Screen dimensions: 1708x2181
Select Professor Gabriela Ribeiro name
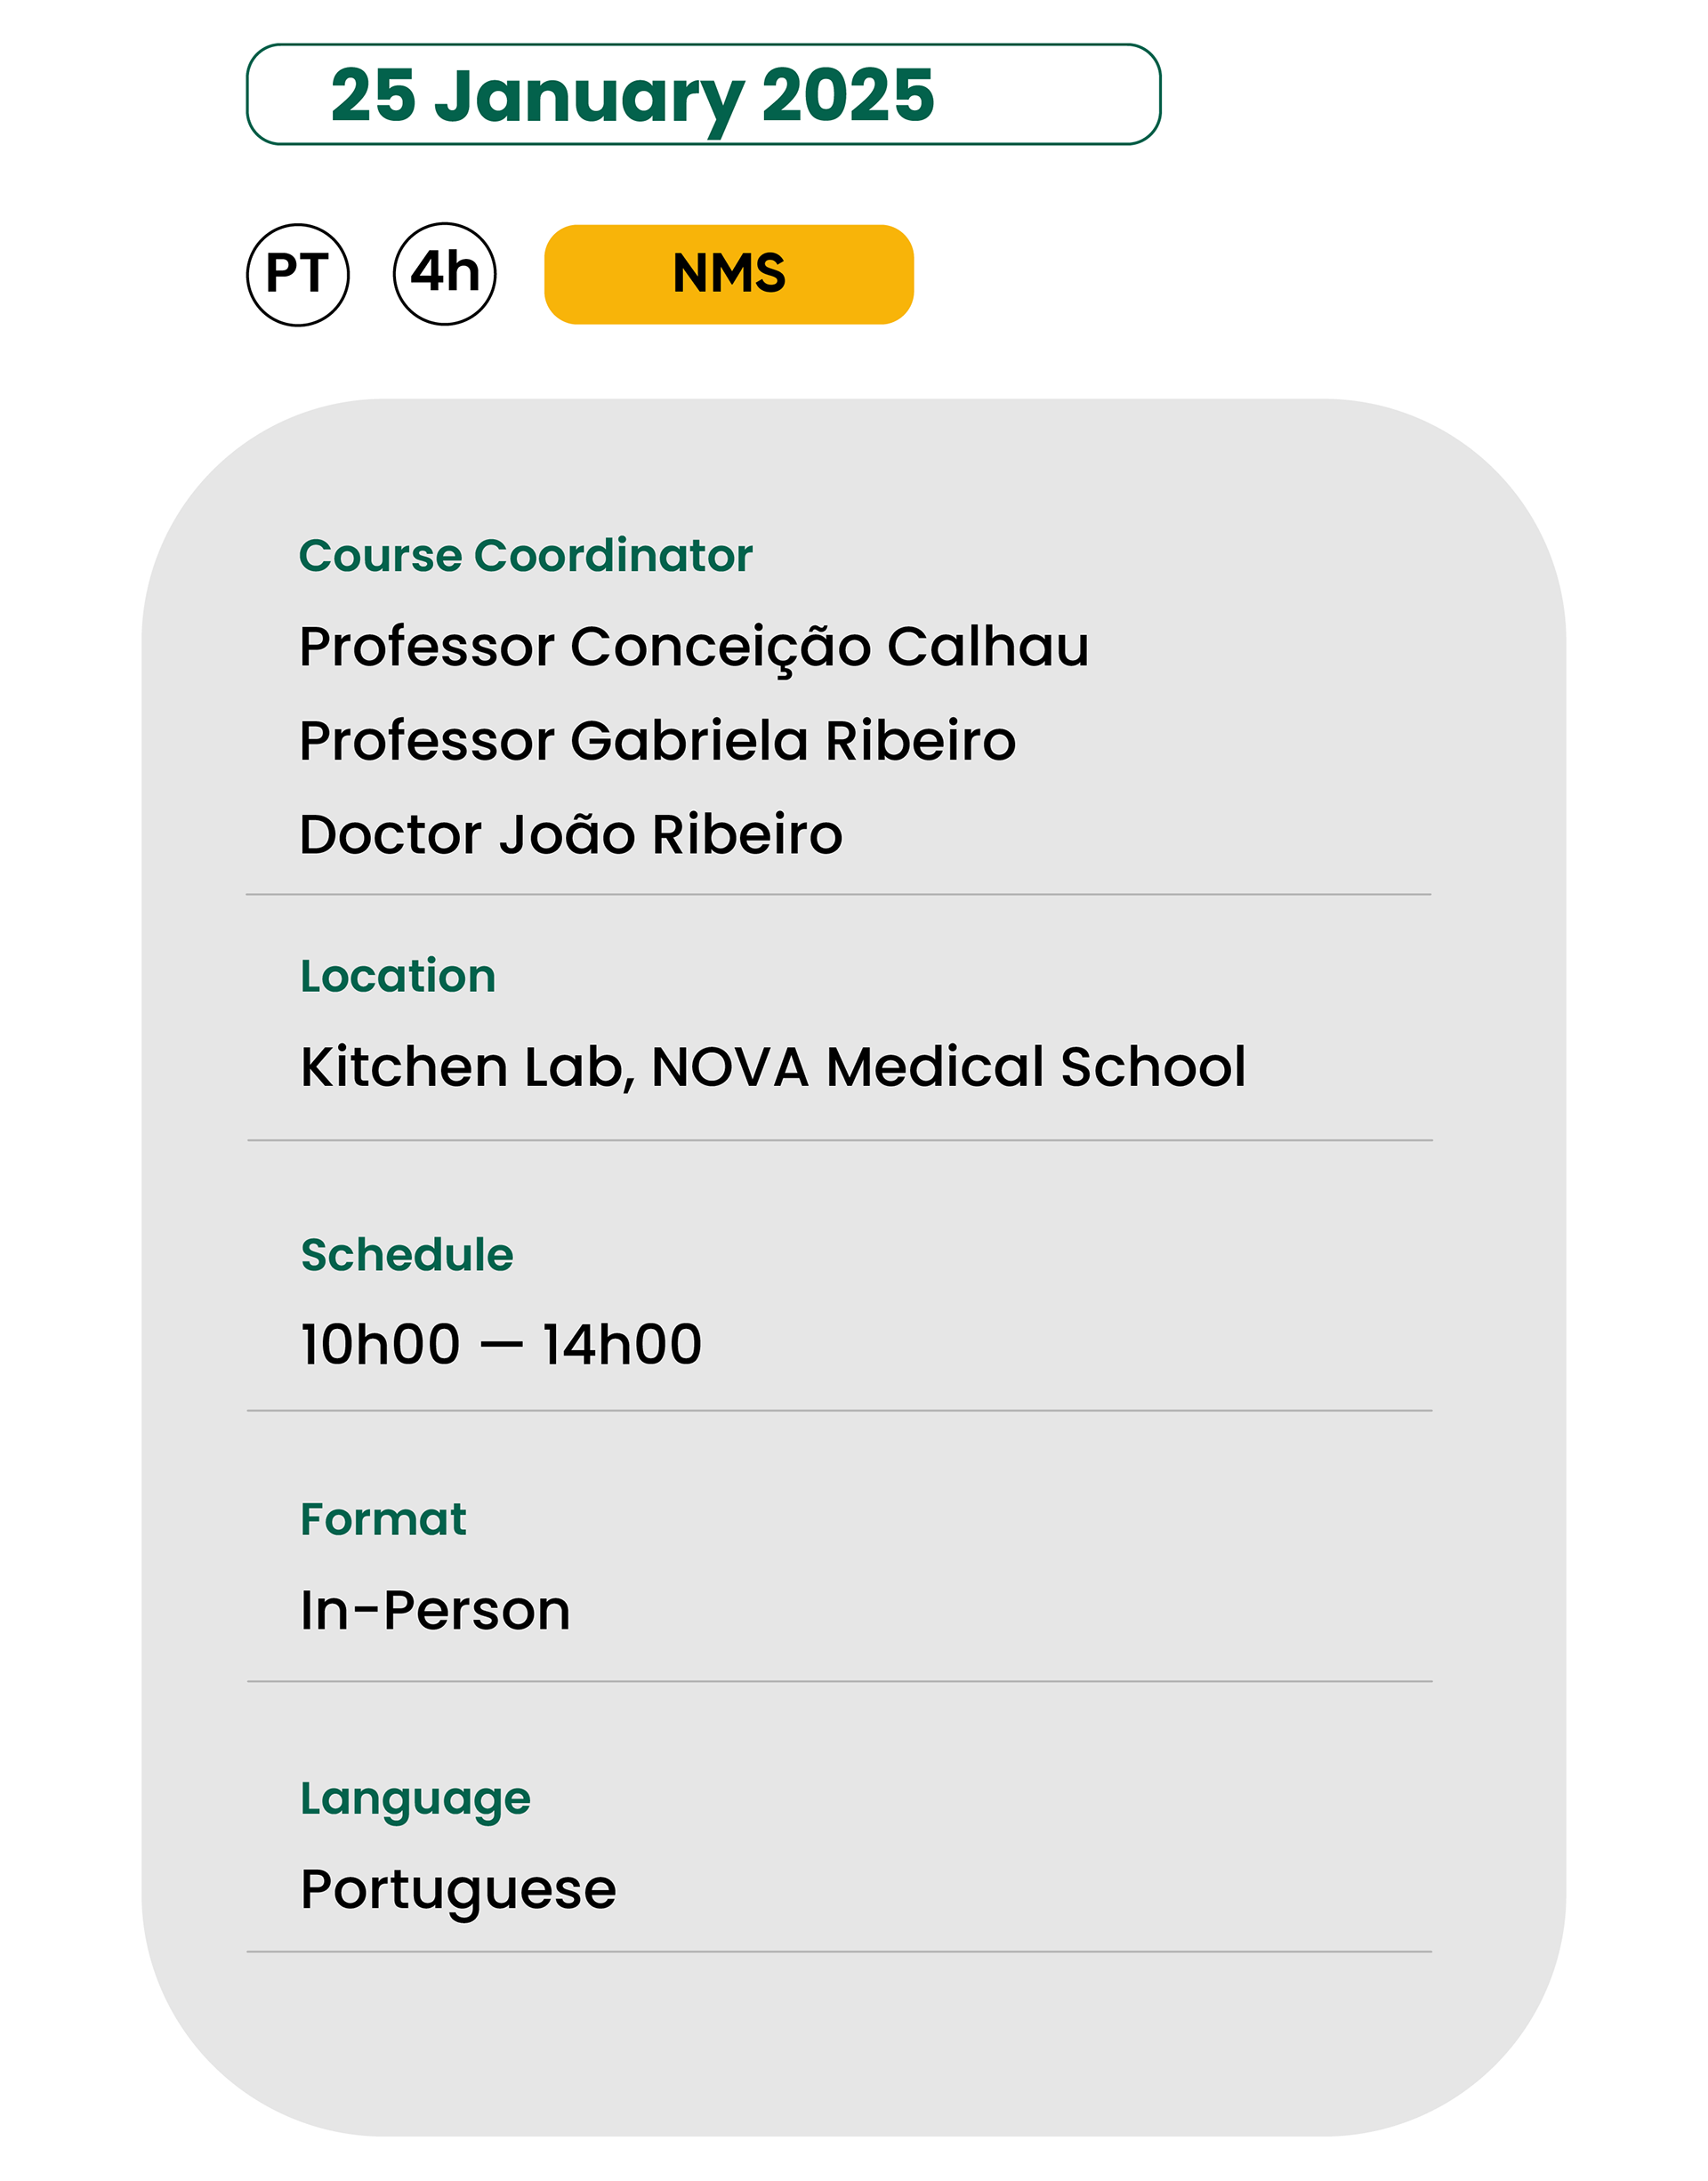pyautogui.click(x=658, y=741)
